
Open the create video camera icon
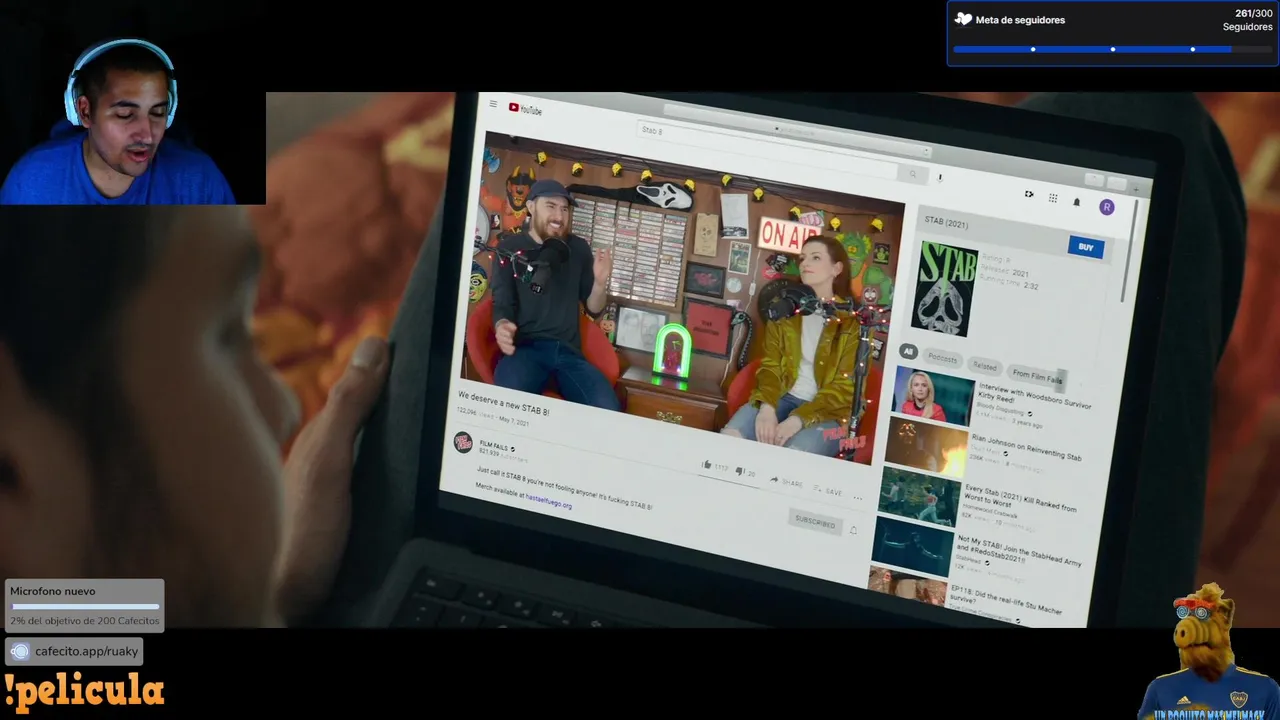[1029, 194]
